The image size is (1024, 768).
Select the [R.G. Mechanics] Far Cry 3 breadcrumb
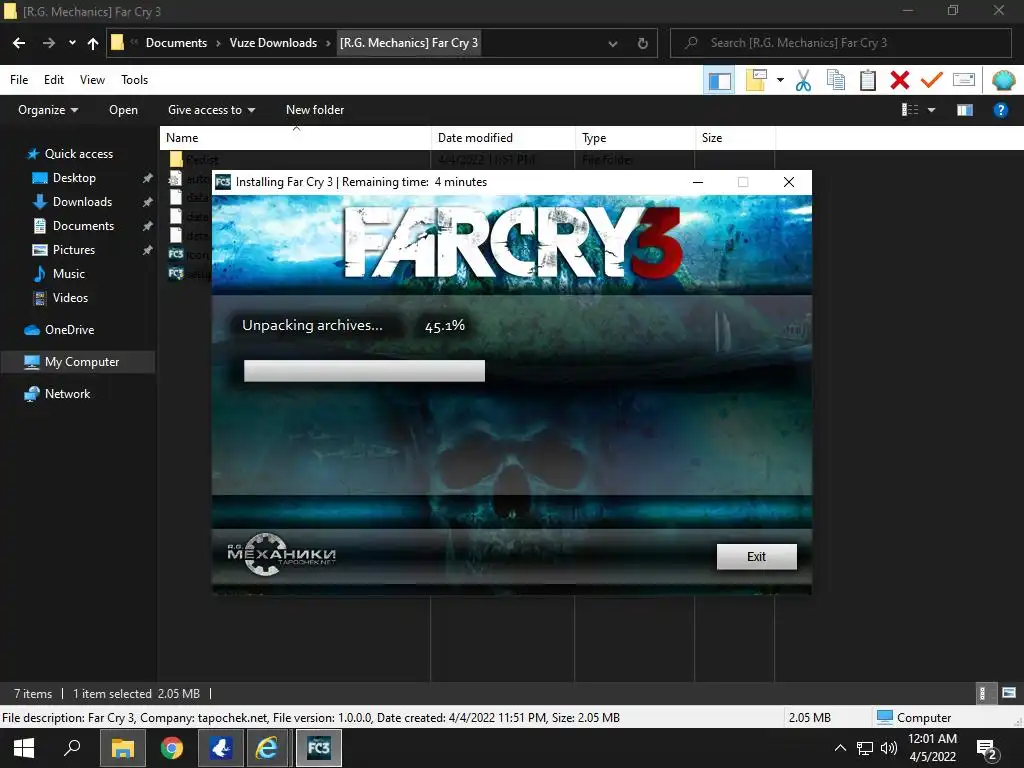pos(409,43)
